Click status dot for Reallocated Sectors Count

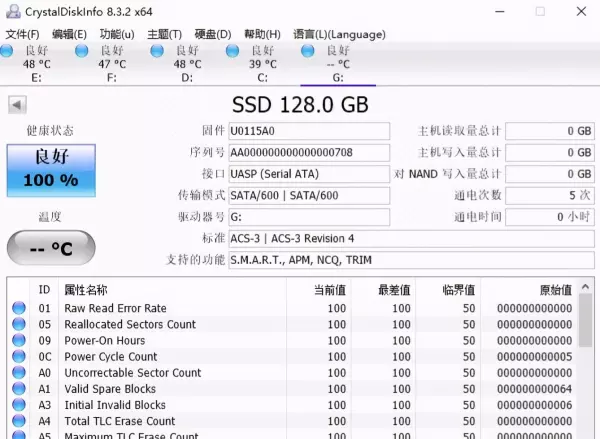[19, 324]
